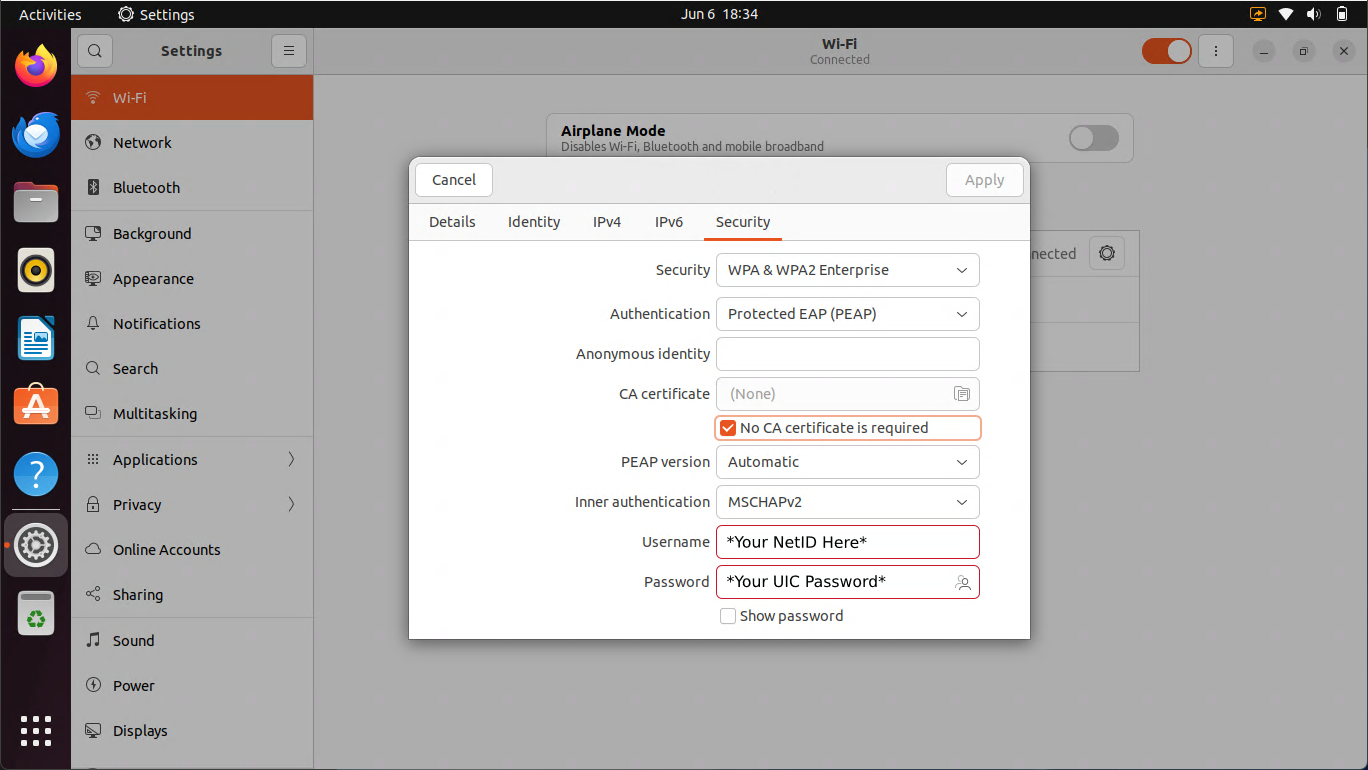Open Rhythmbox music player from the dock
The image size is (1368, 770).
36,270
